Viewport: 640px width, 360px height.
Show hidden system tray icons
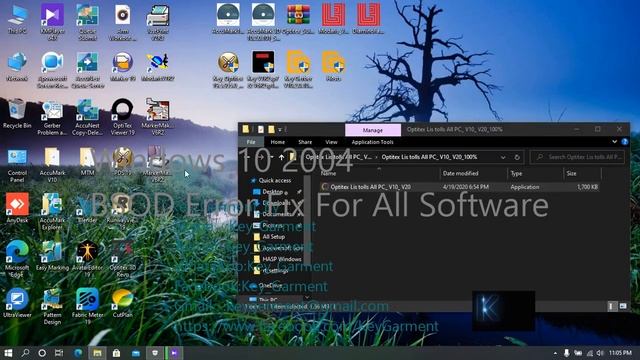(555, 353)
